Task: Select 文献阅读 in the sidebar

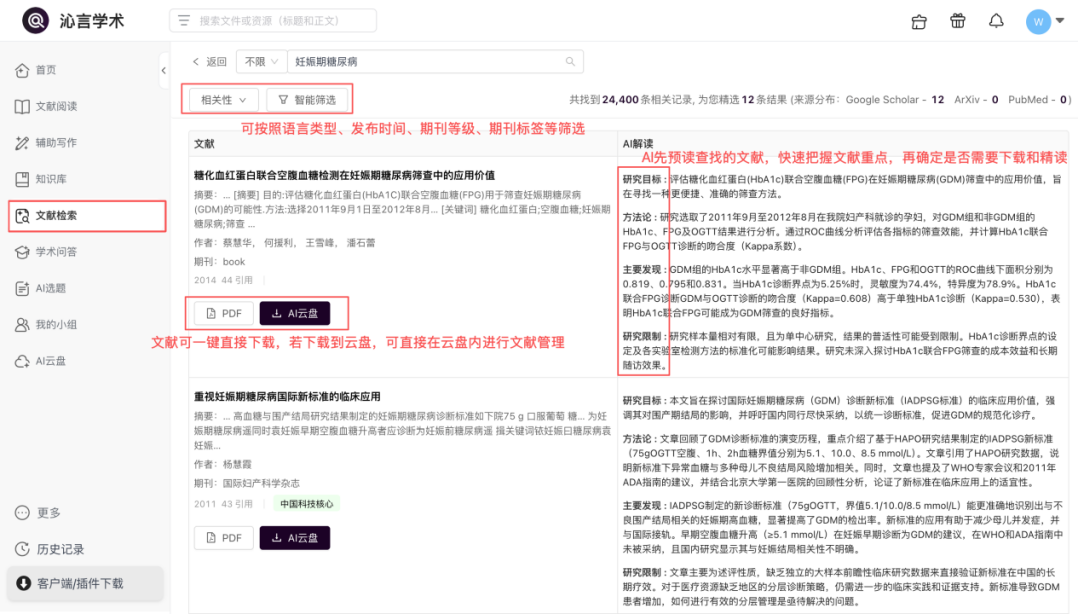Action: [56, 106]
